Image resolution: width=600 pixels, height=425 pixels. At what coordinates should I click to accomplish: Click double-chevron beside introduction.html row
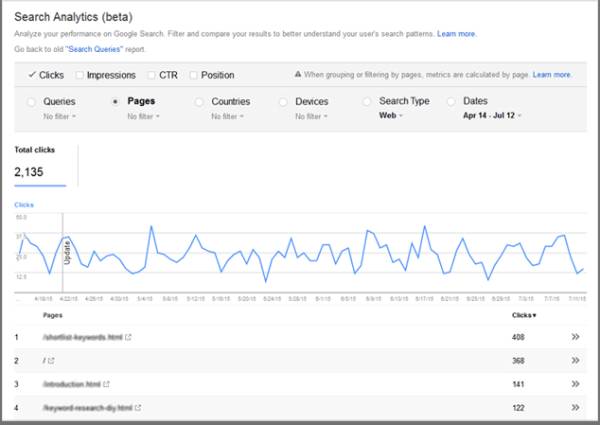pyautogui.click(x=575, y=383)
